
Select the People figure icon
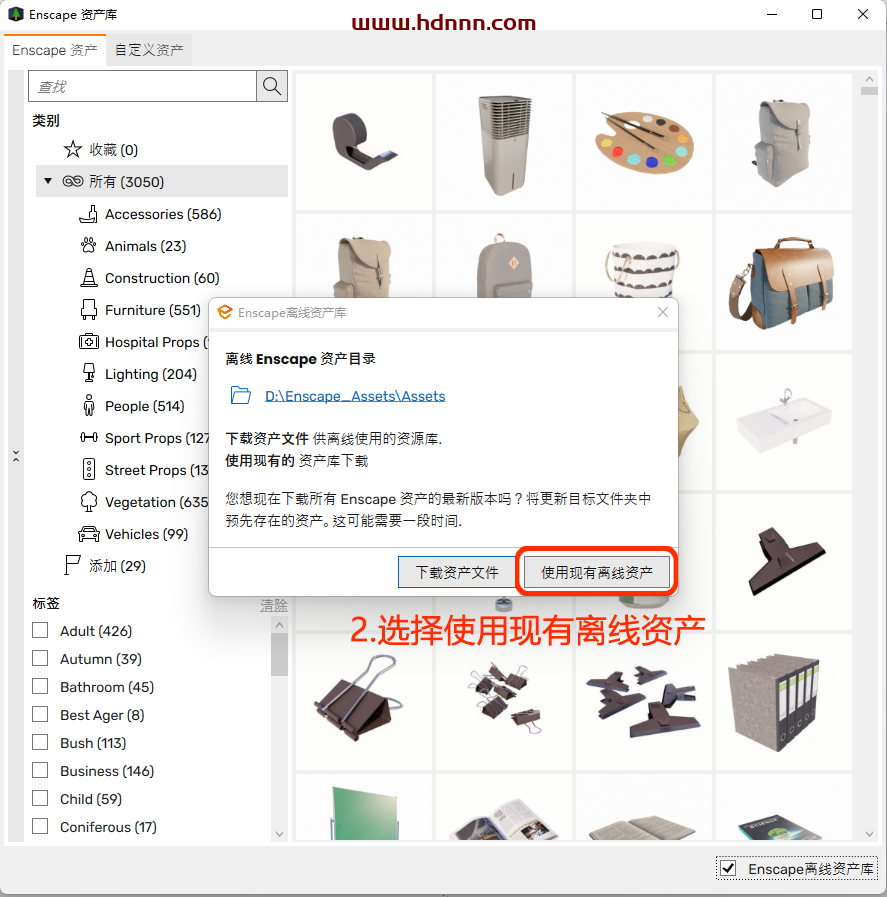point(88,406)
